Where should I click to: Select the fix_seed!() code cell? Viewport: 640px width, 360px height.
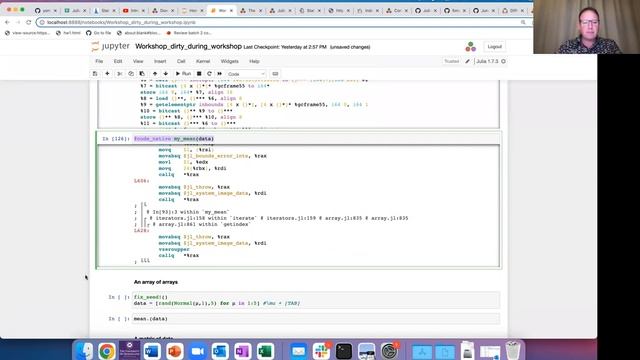(316, 300)
